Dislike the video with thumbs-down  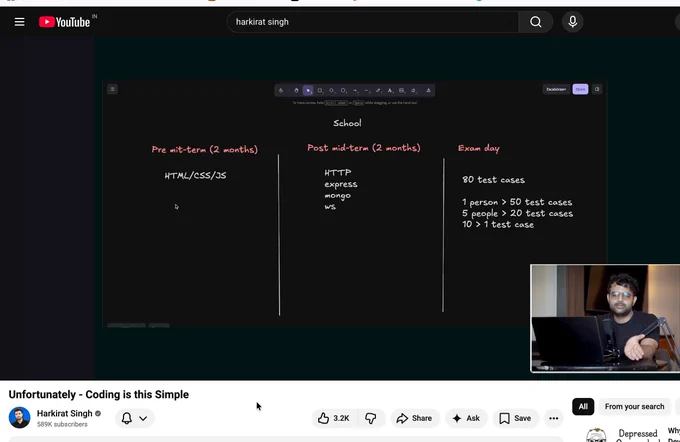(371, 418)
